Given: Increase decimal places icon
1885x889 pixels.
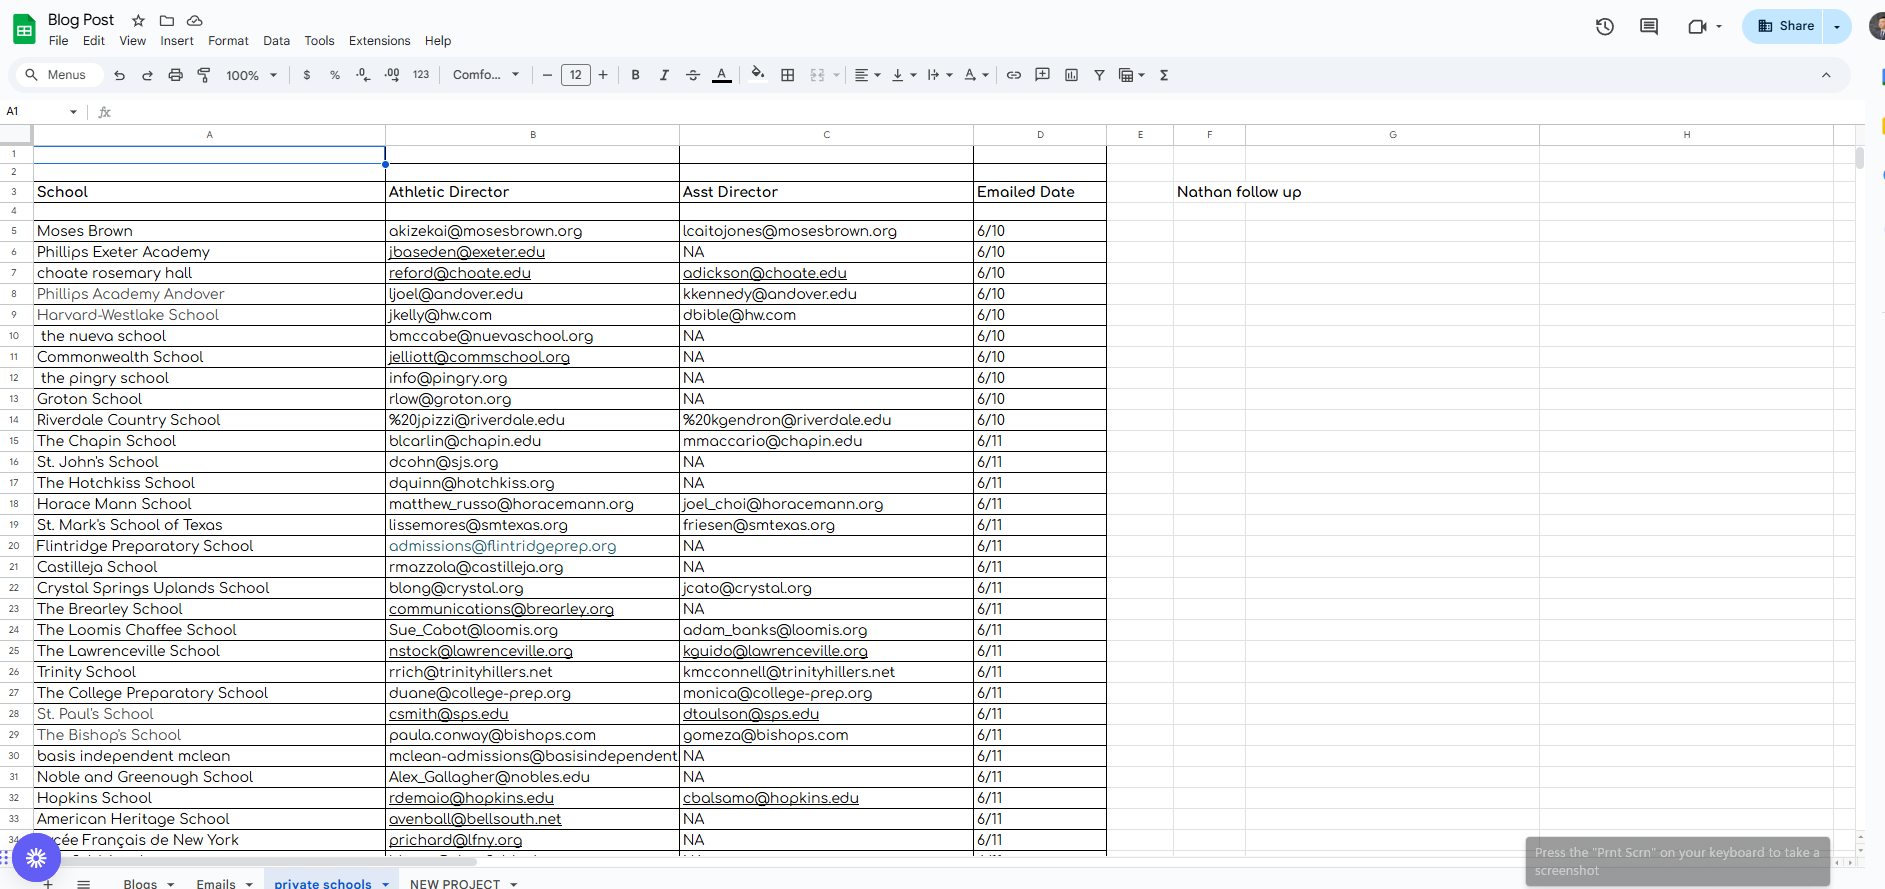Looking at the screenshot, I should pos(392,75).
